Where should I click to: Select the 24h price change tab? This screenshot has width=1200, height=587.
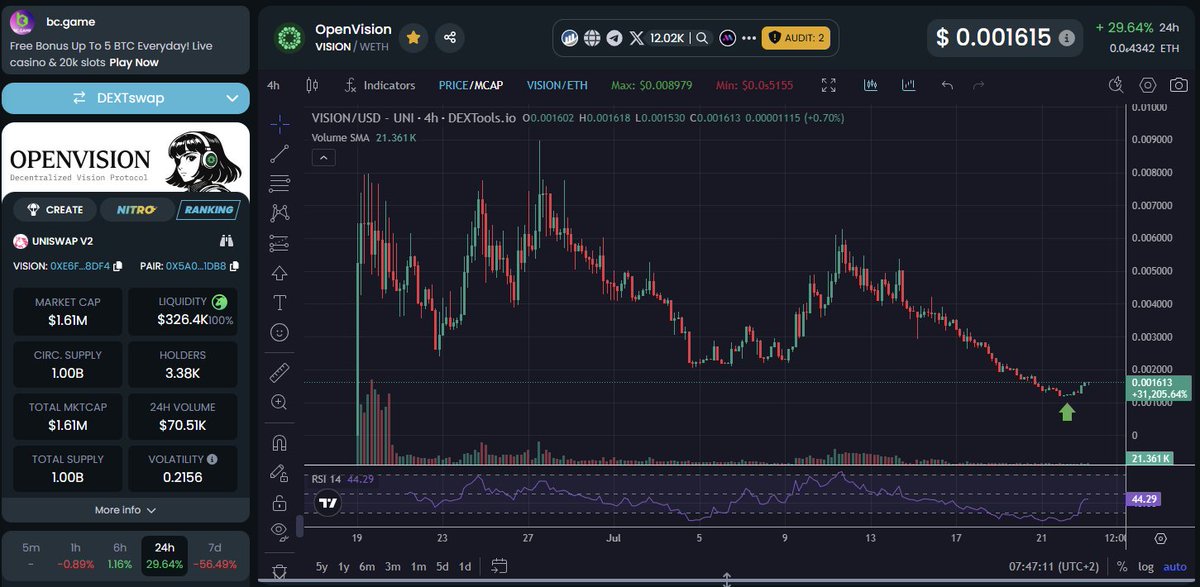164,556
